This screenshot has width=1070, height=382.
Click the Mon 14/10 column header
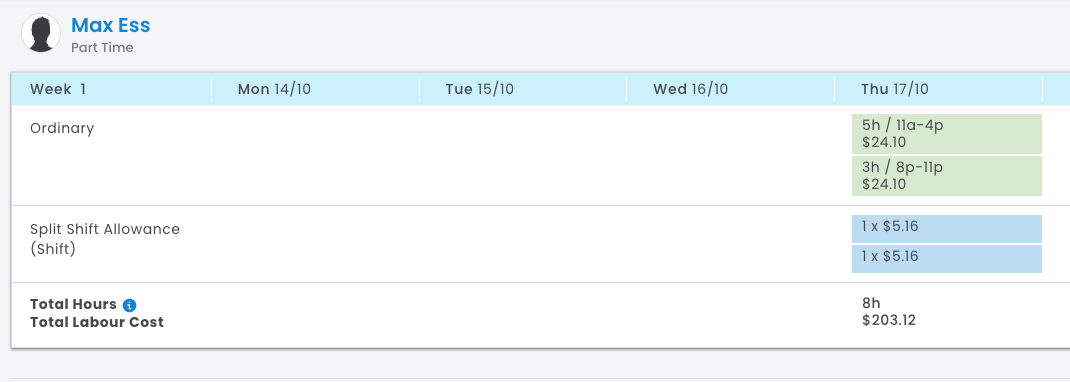274,89
